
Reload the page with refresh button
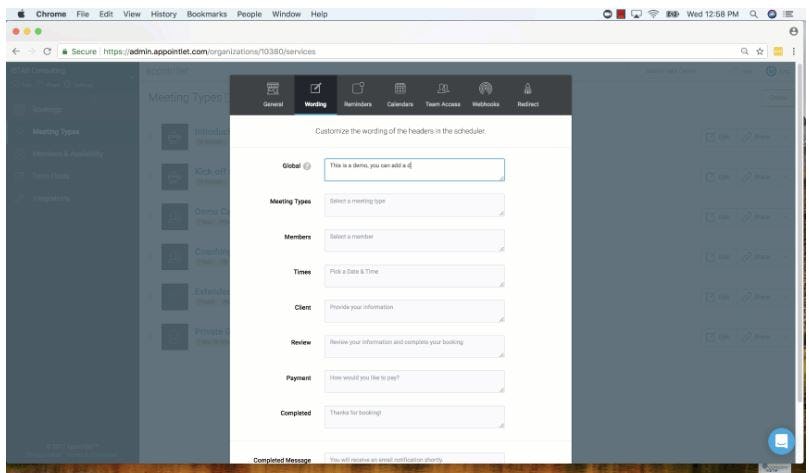click(x=47, y=52)
